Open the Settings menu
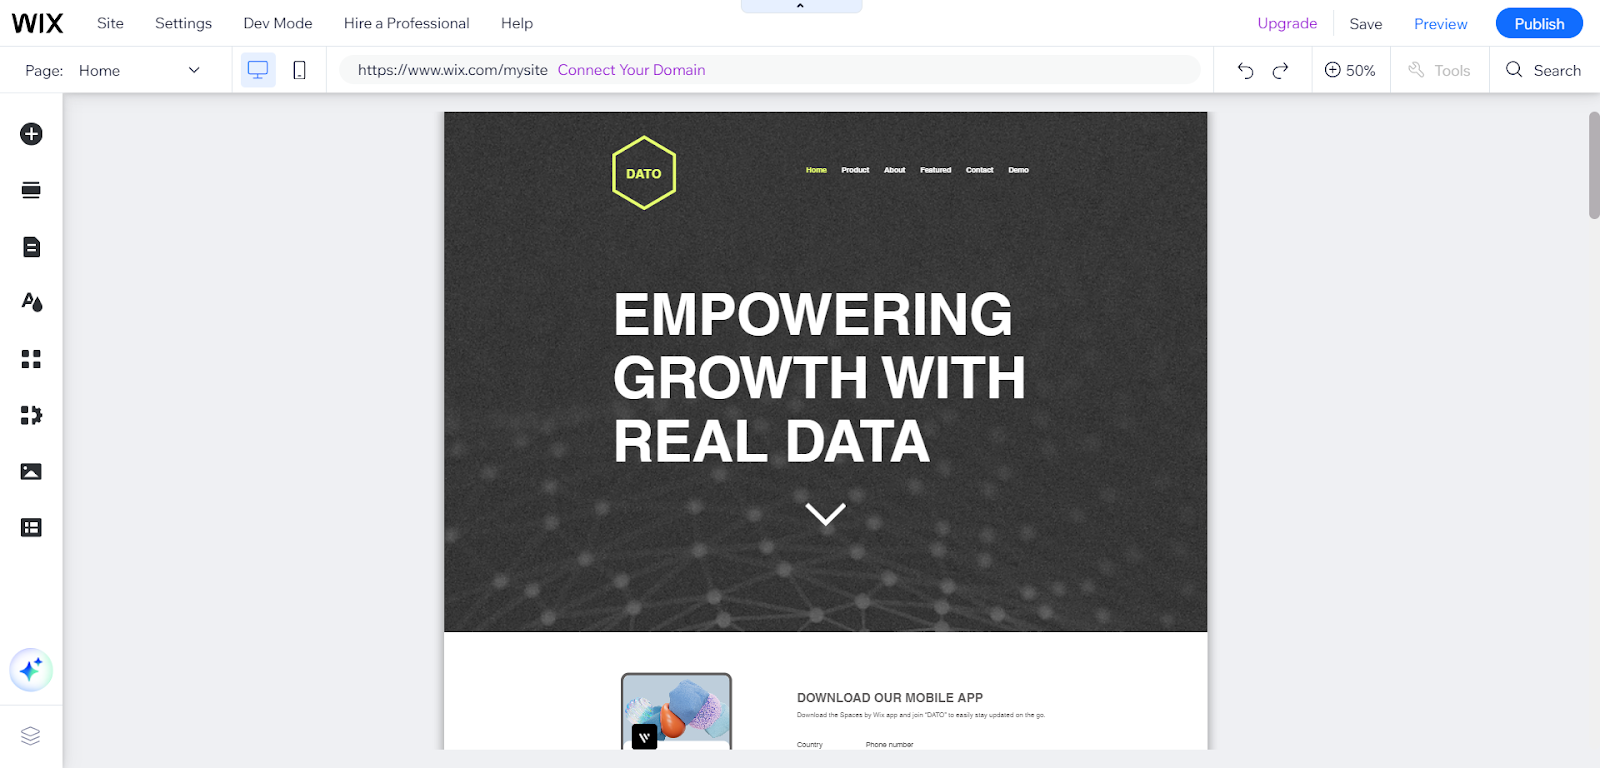 tap(183, 23)
